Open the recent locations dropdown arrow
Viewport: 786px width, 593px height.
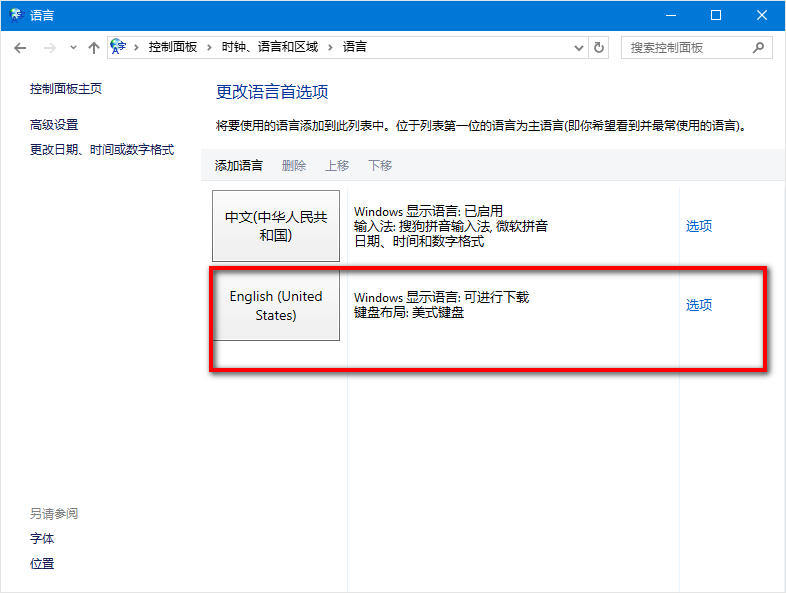(x=73, y=48)
